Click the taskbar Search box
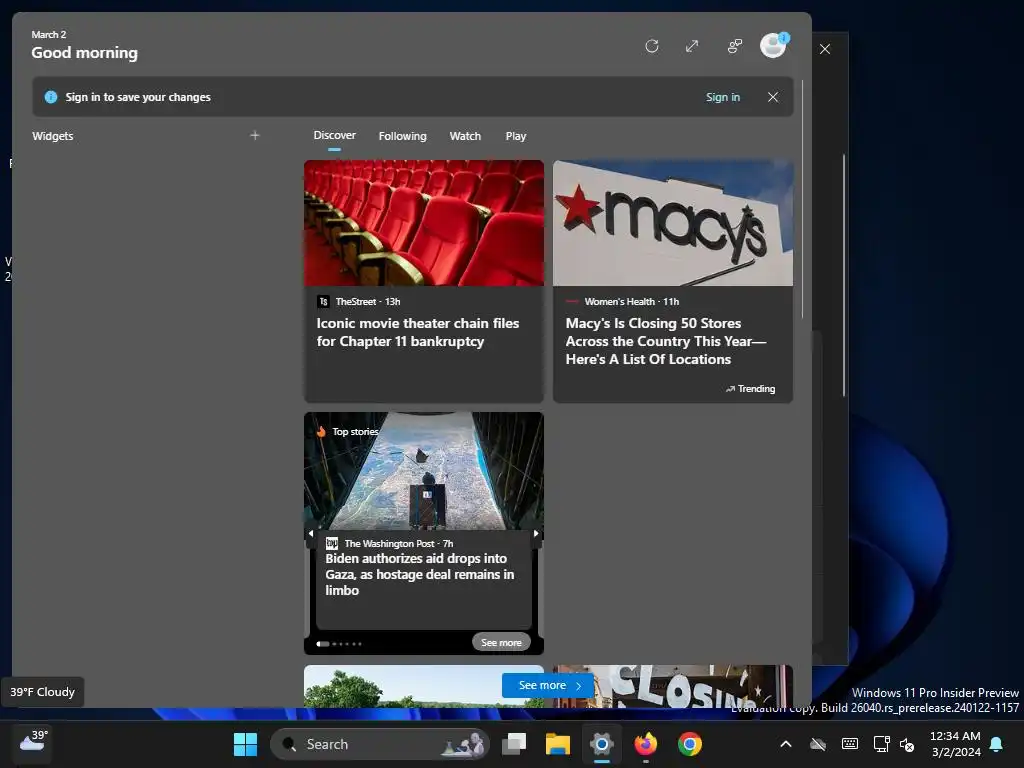This screenshot has width=1024, height=768. point(379,744)
